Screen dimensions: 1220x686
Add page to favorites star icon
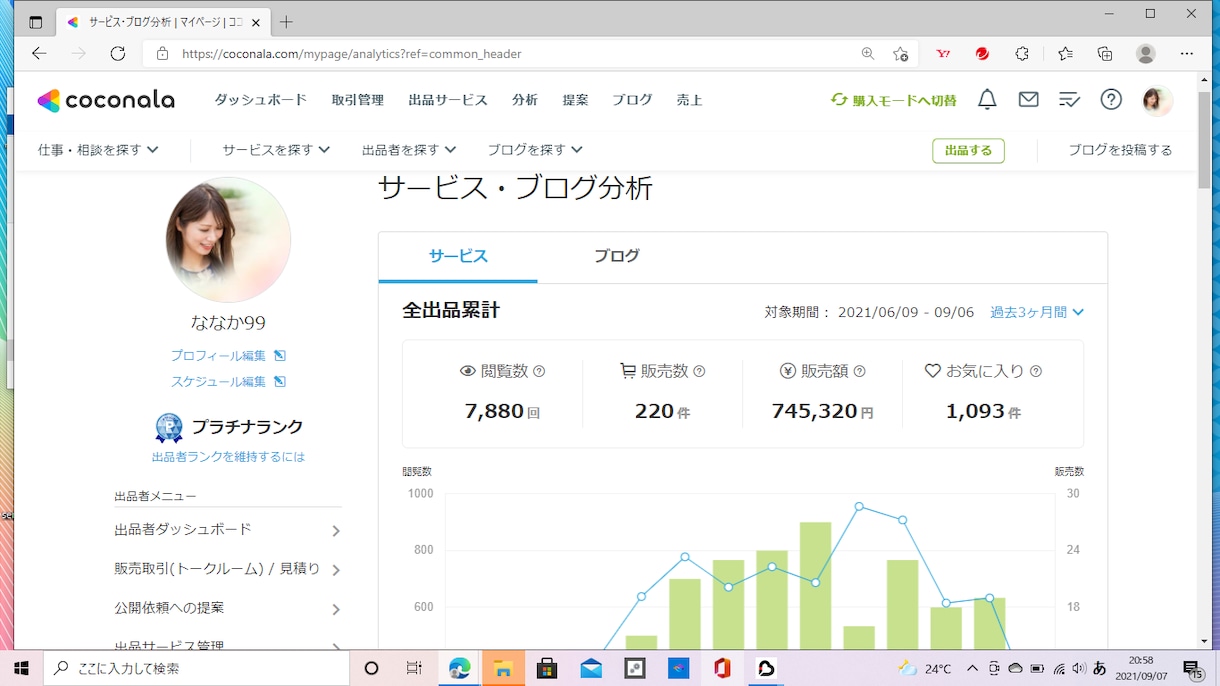[900, 53]
